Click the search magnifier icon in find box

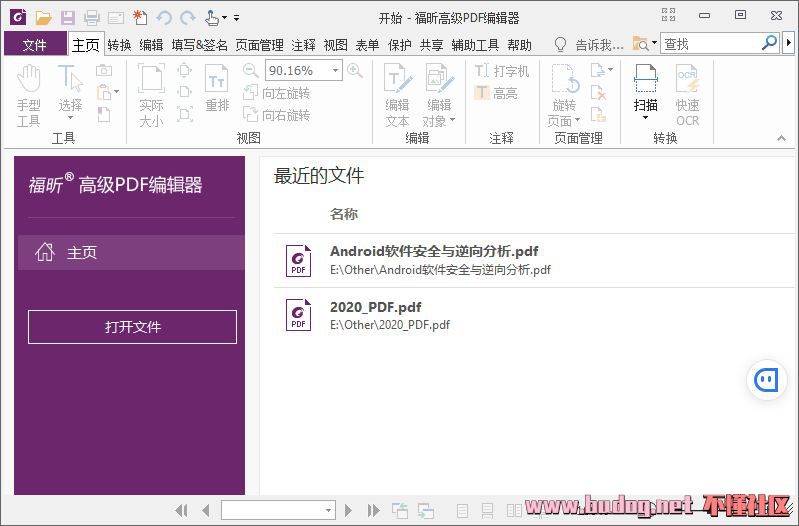pos(769,43)
